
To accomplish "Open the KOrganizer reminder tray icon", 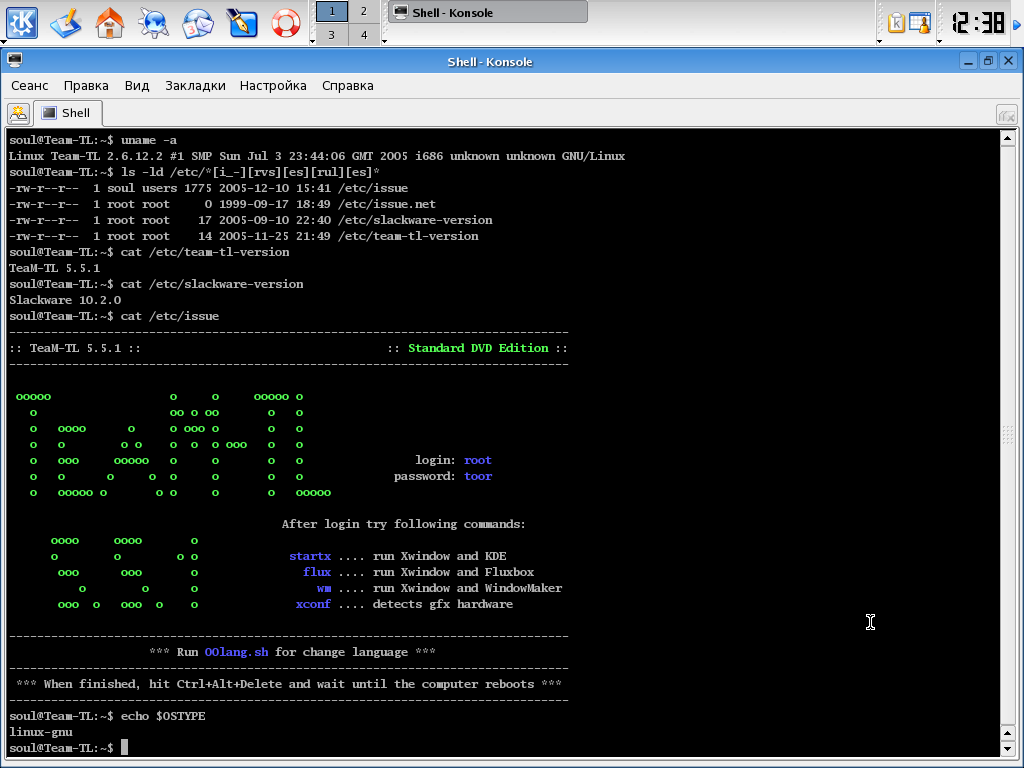I will point(920,23).
